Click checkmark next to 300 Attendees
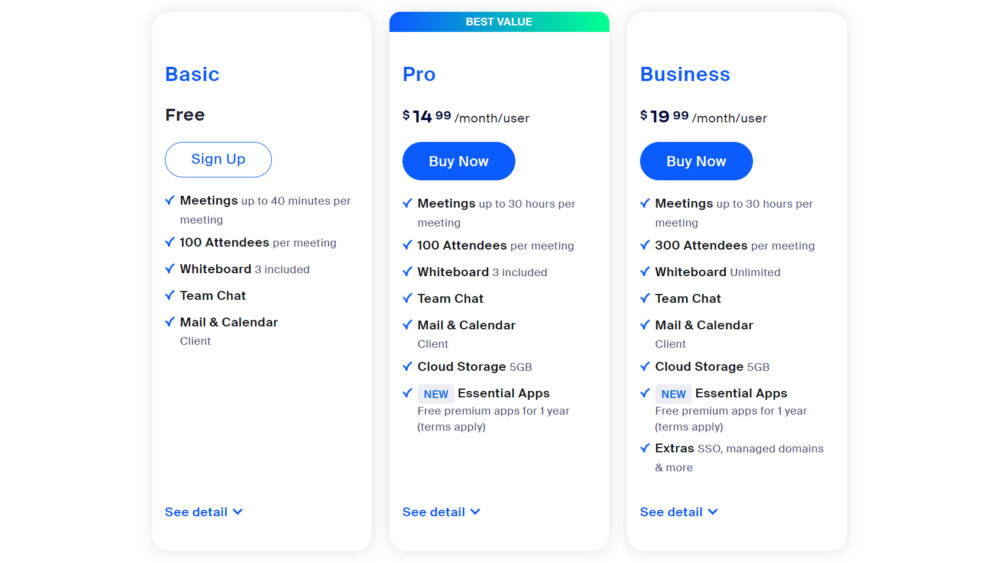This screenshot has height=563, width=1000. click(645, 245)
